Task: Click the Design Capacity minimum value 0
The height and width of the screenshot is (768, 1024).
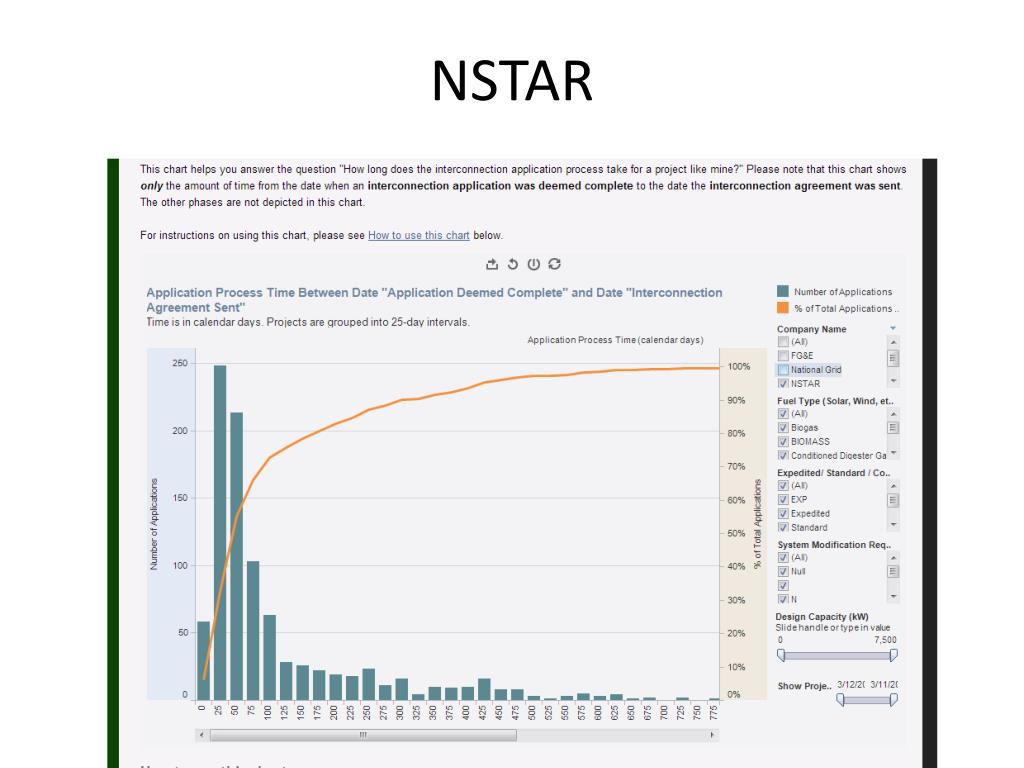Action: pos(780,640)
